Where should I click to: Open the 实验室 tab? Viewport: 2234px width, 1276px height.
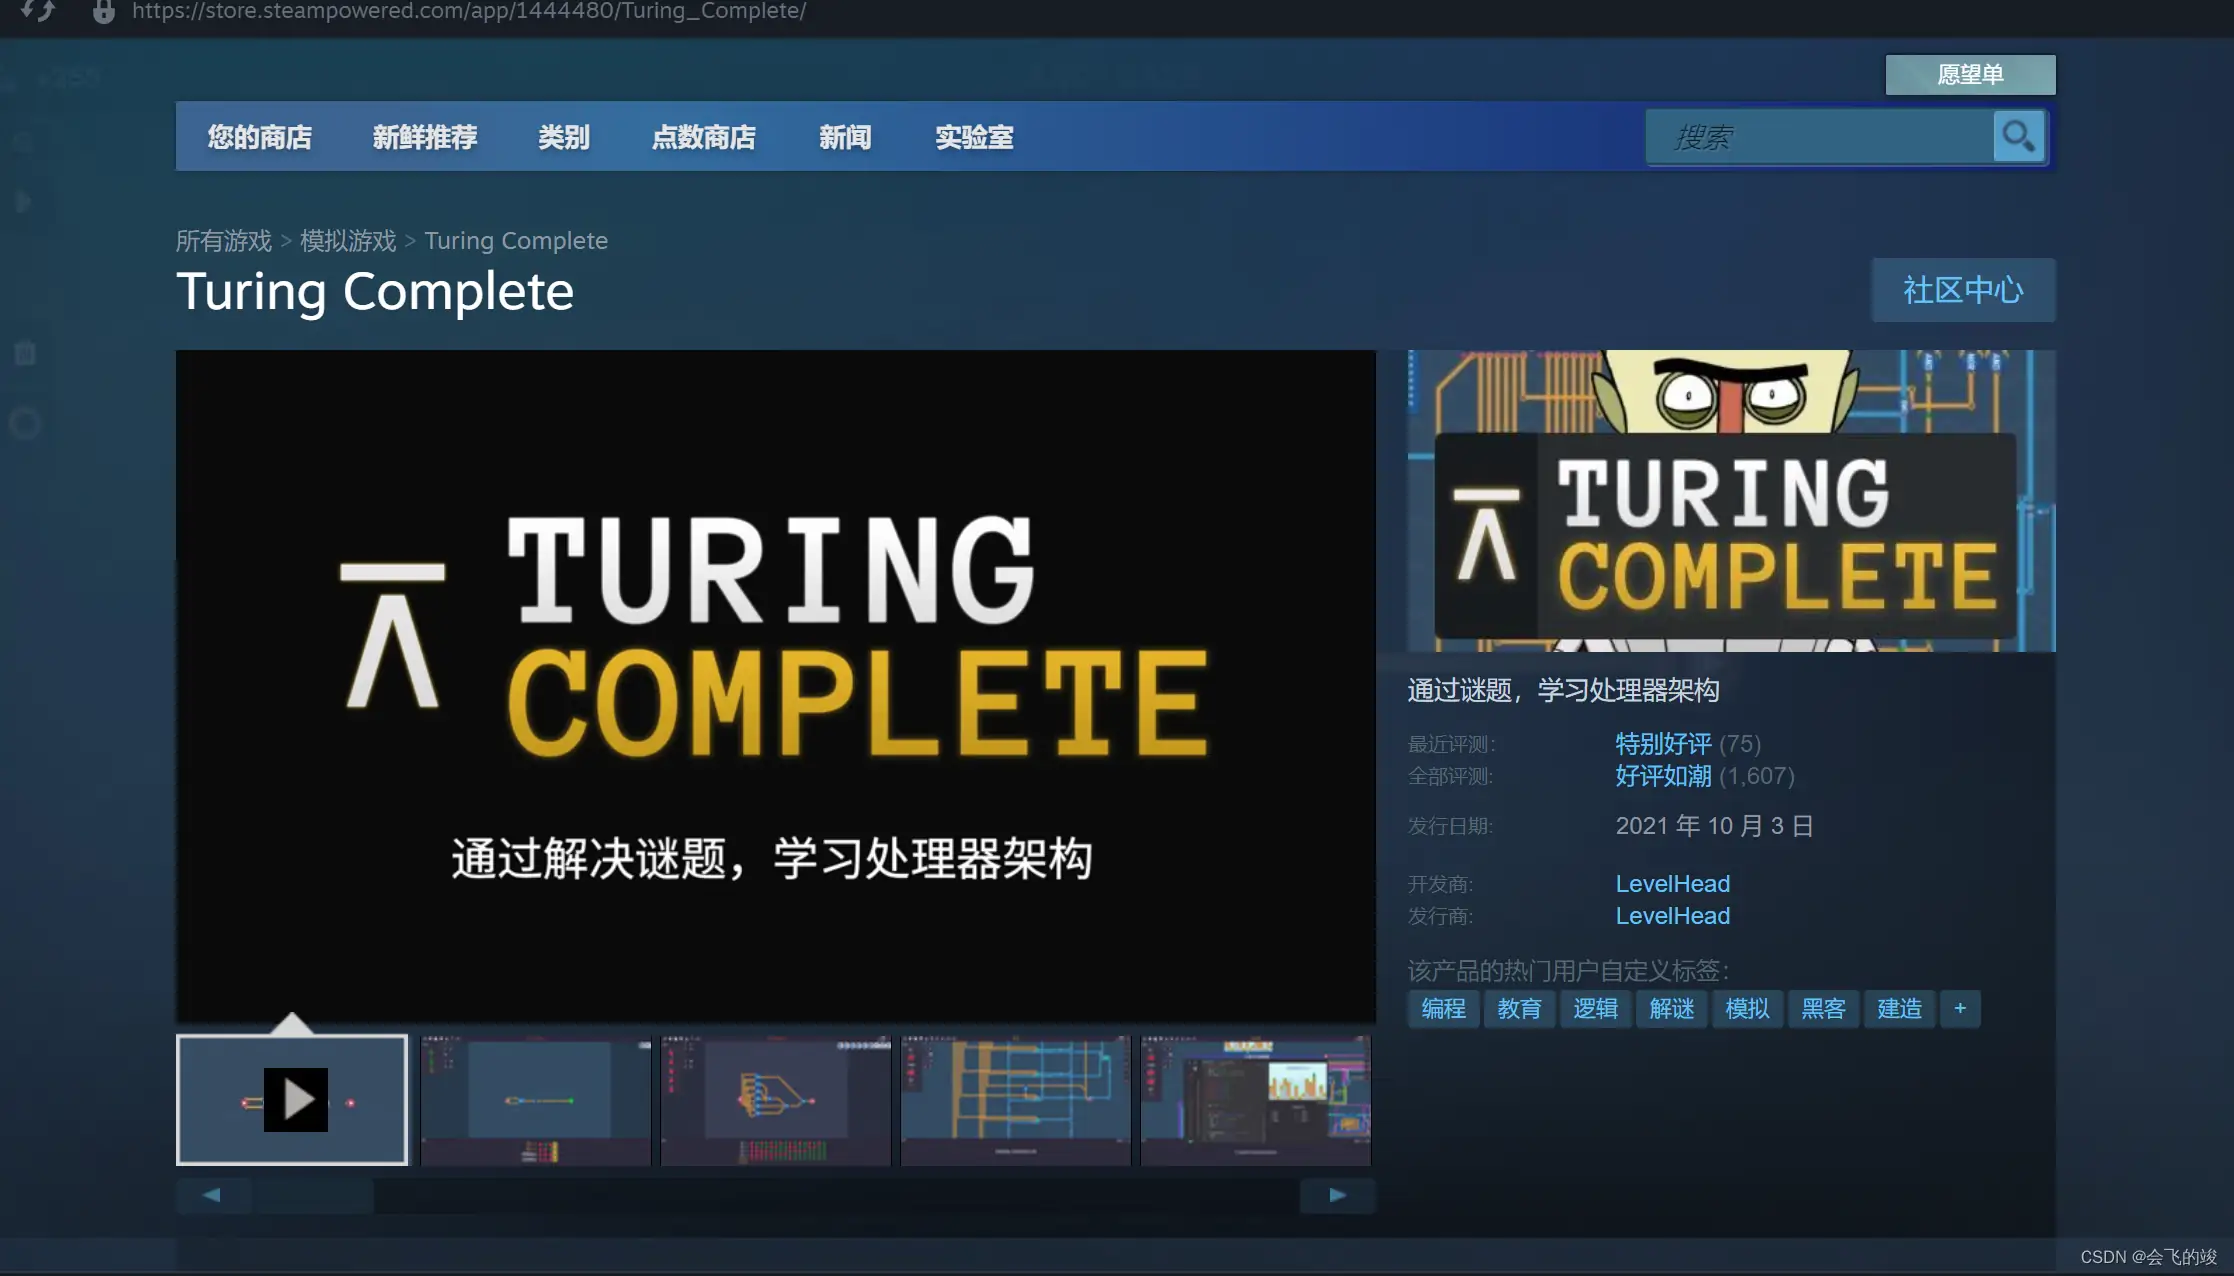[x=974, y=137]
